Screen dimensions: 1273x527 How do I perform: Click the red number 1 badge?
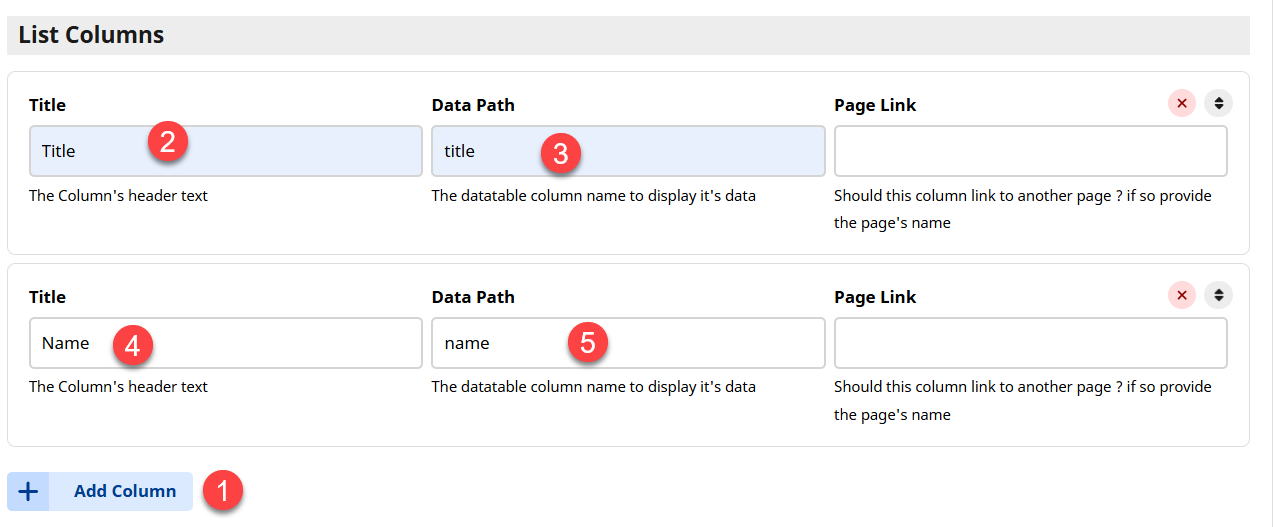tap(222, 491)
